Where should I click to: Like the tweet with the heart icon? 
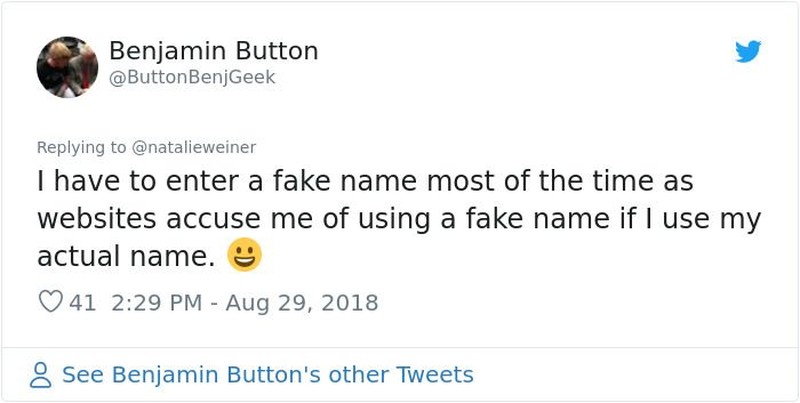[x=50, y=302]
